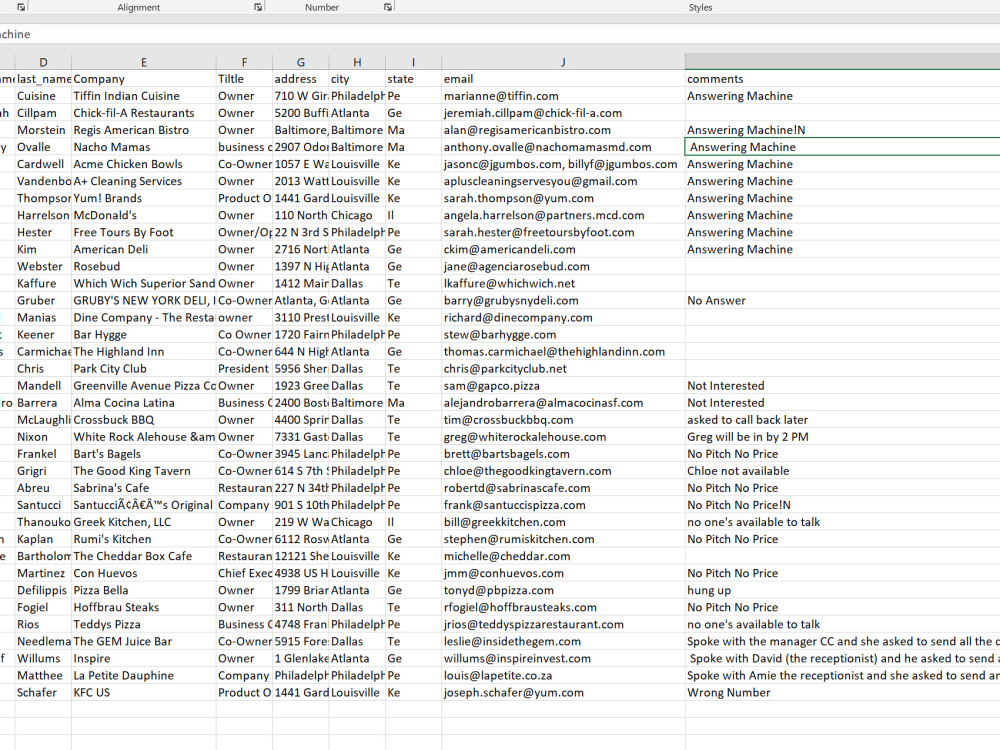
Task: Select cell 'The Good King Tavern'
Action: [x=144, y=471]
